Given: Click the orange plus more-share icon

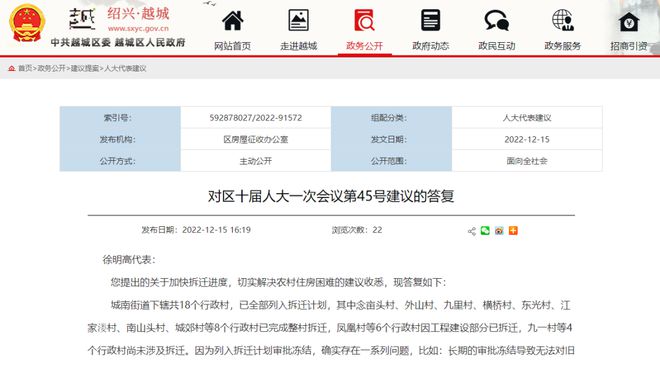Looking at the screenshot, I should 513,230.
